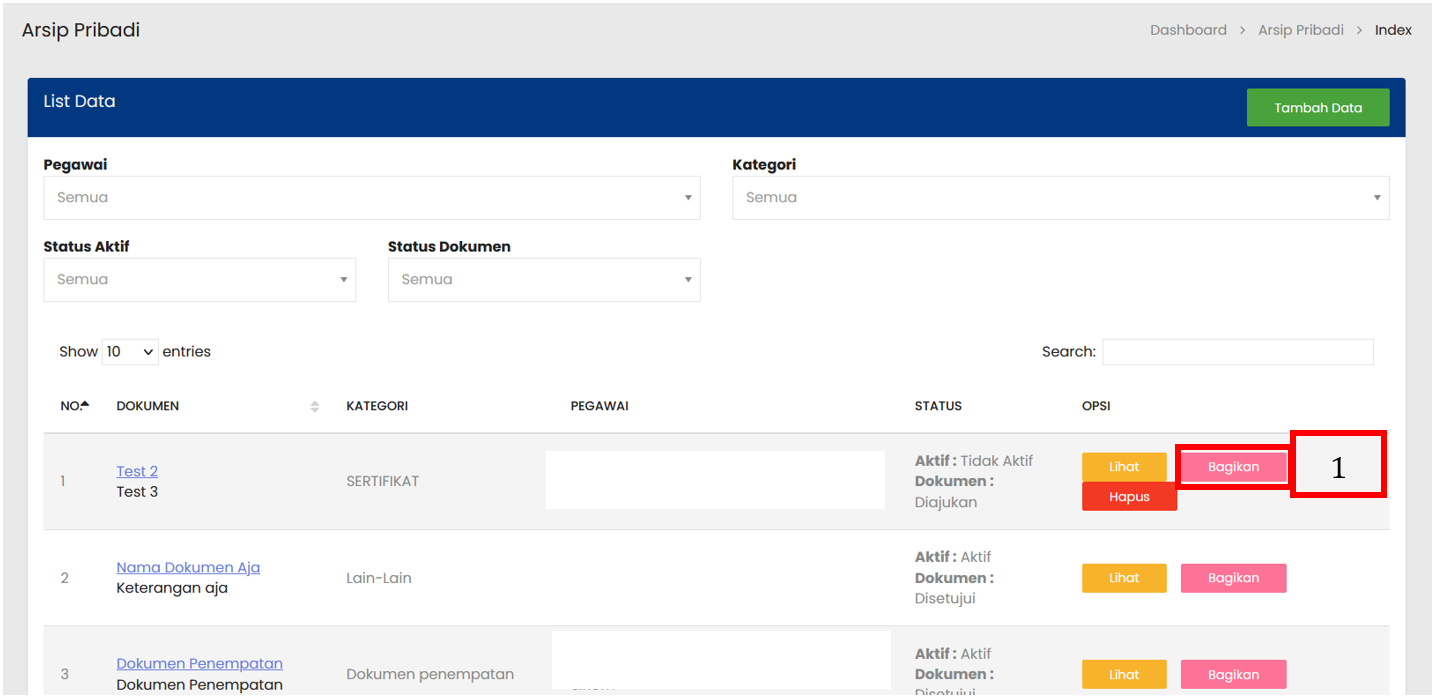Open the Test 2 document link

137,471
